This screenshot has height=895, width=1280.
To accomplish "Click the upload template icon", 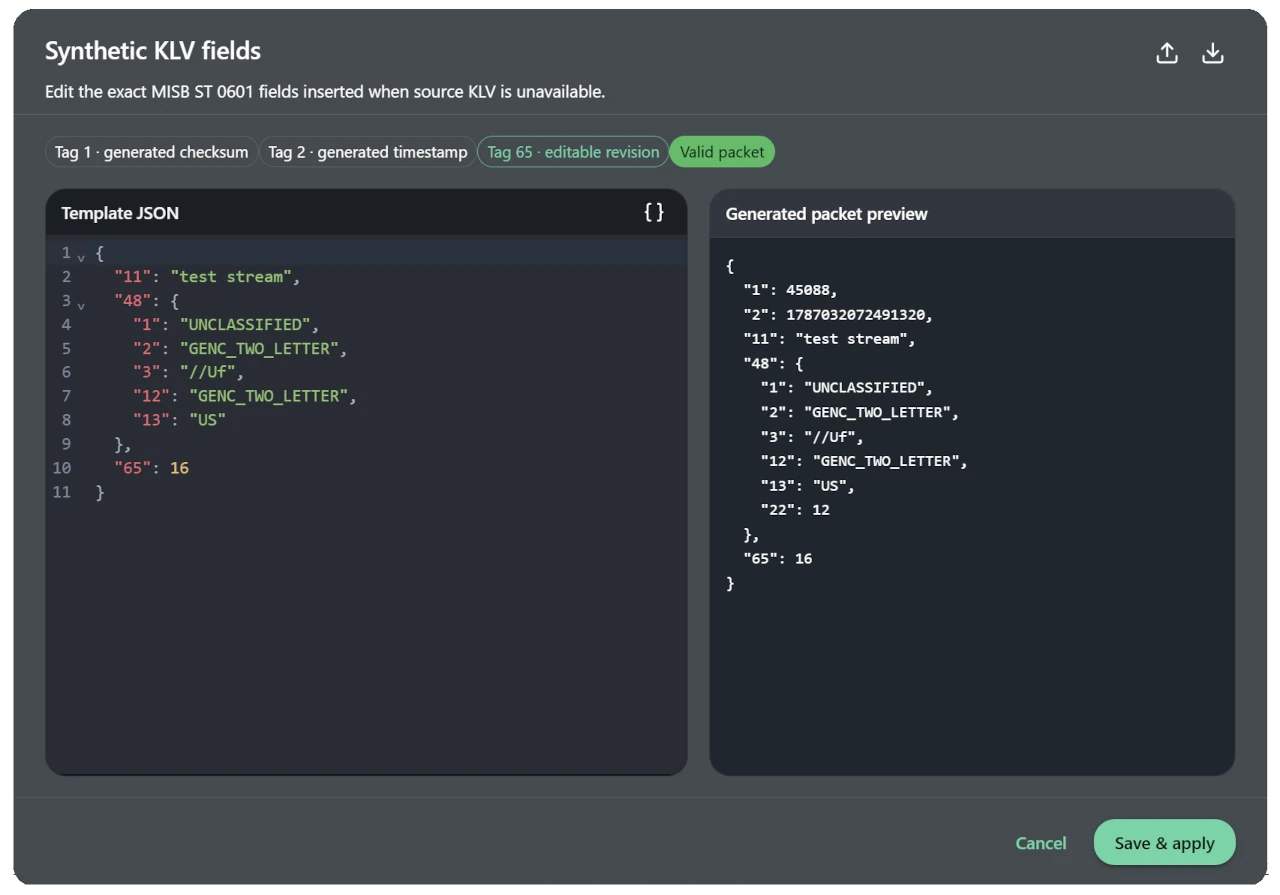I will [1167, 54].
